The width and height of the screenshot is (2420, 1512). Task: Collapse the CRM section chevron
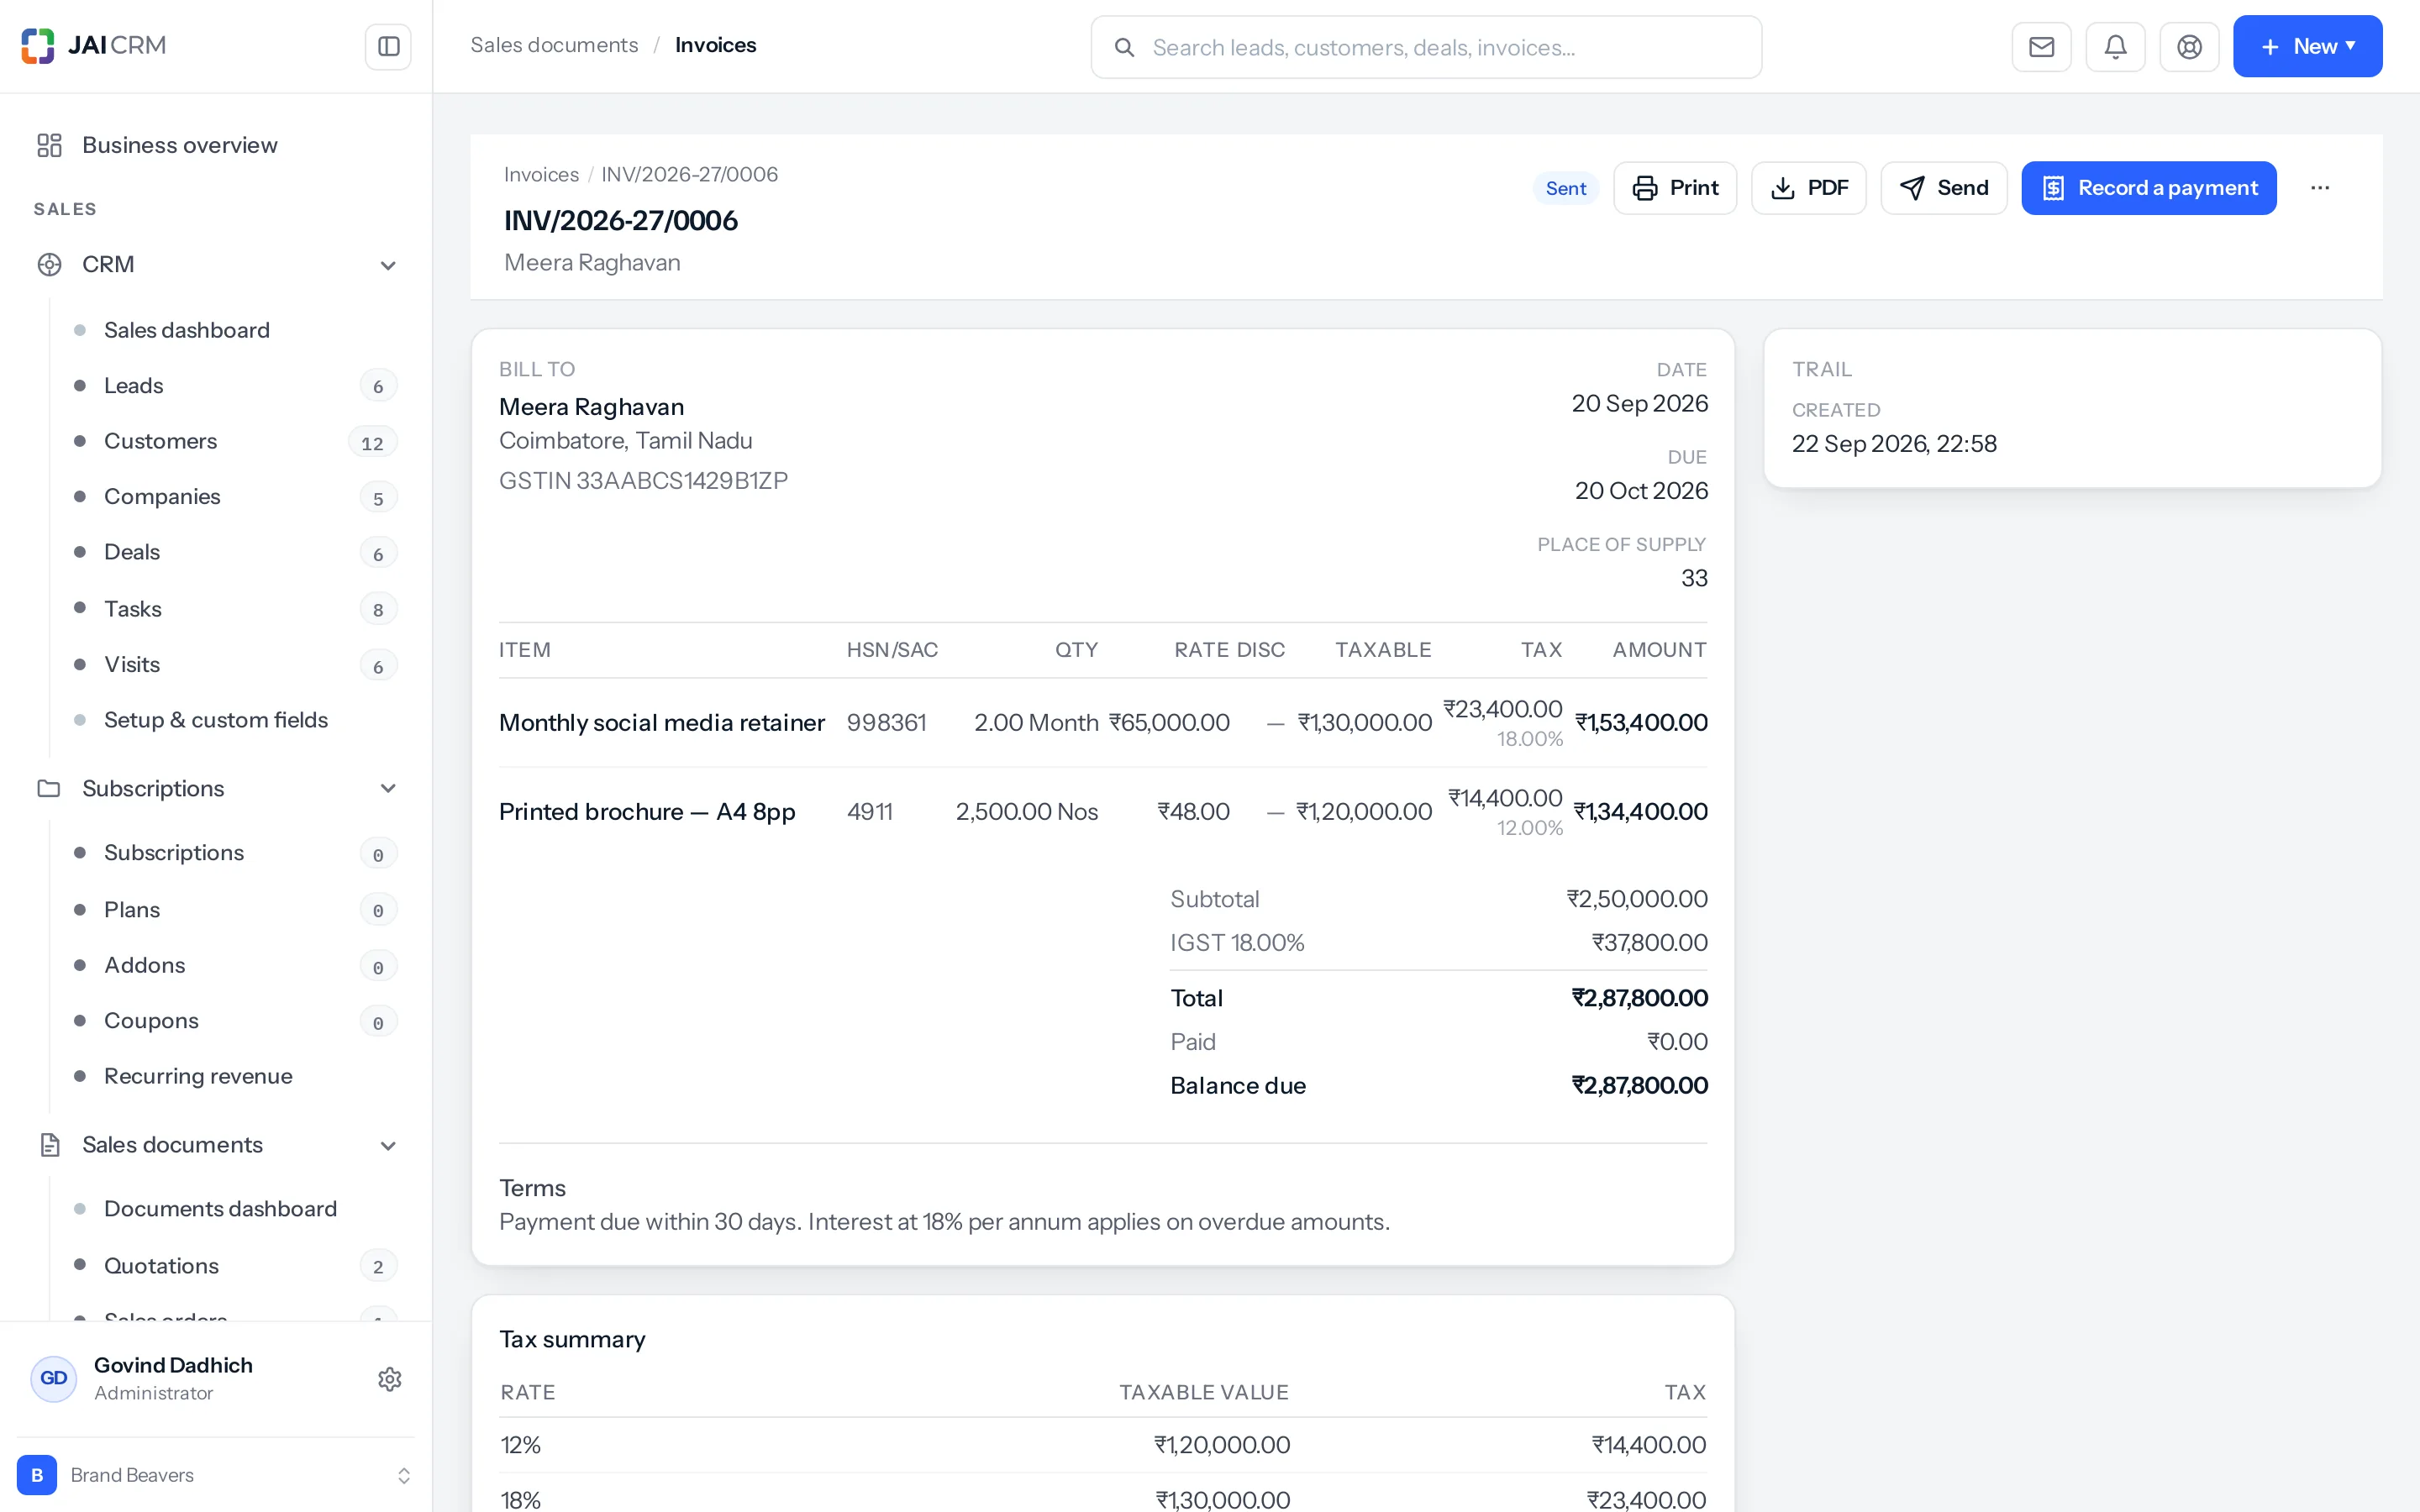(x=388, y=265)
